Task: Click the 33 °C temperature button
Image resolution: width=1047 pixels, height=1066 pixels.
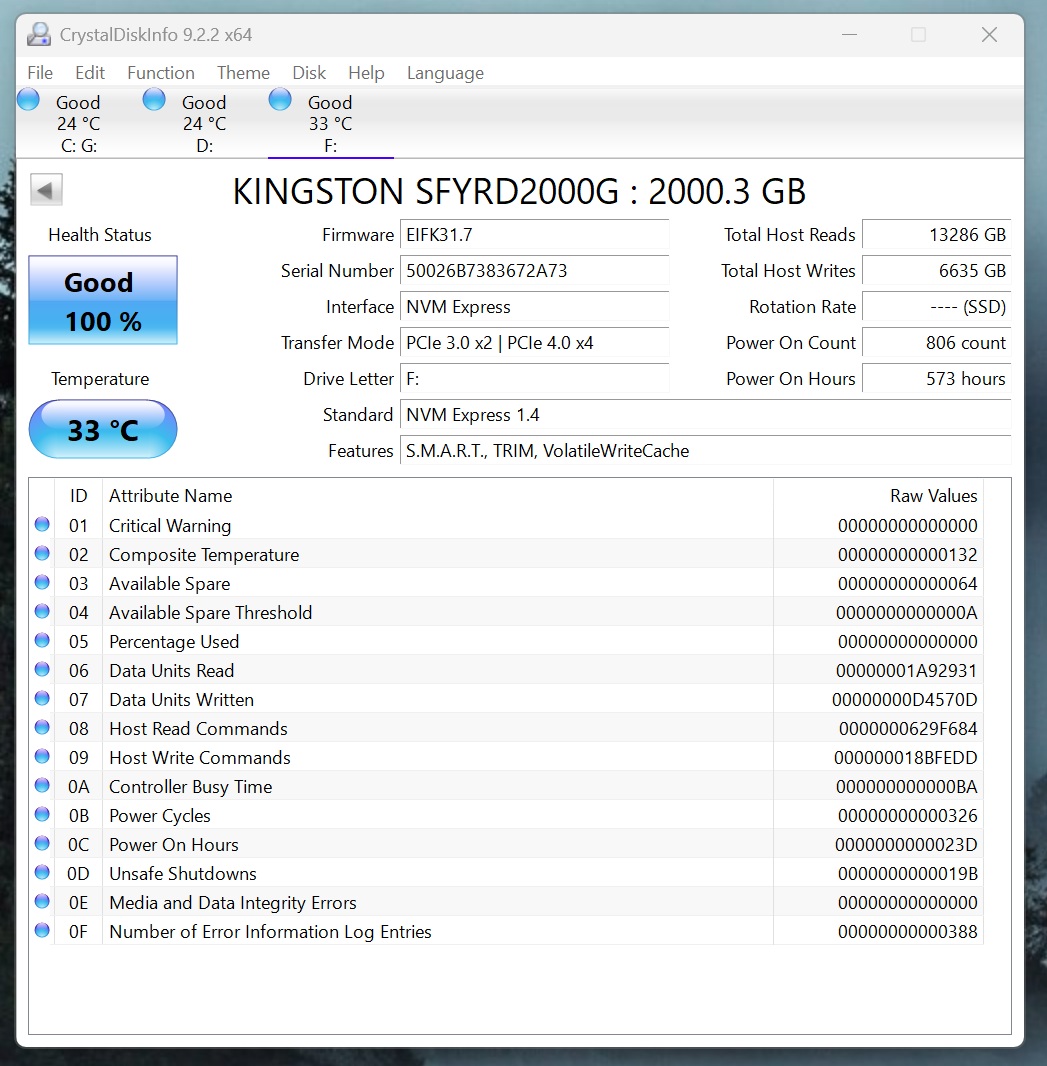Action: pyautogui.click(x=103, y=429)
